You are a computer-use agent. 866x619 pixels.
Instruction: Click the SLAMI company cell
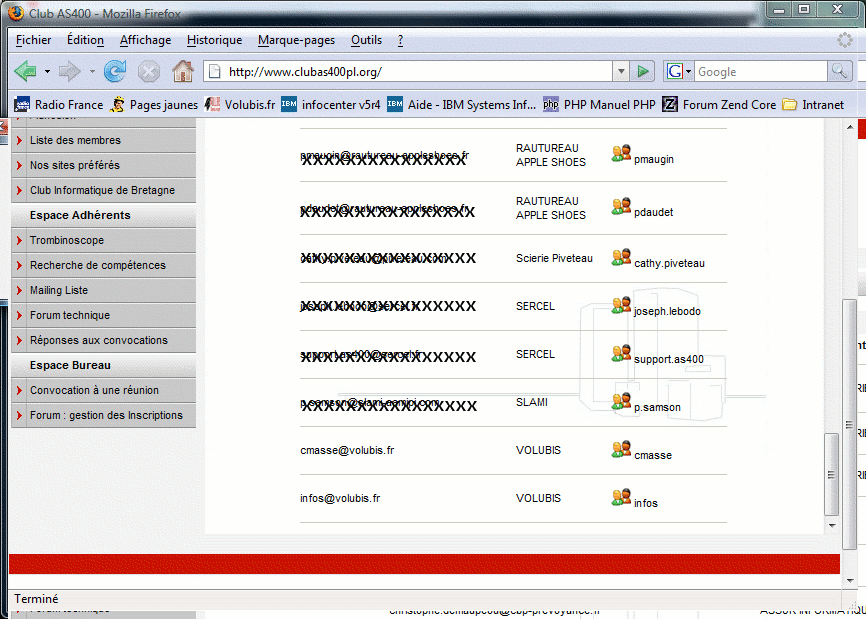pos(531,402)
